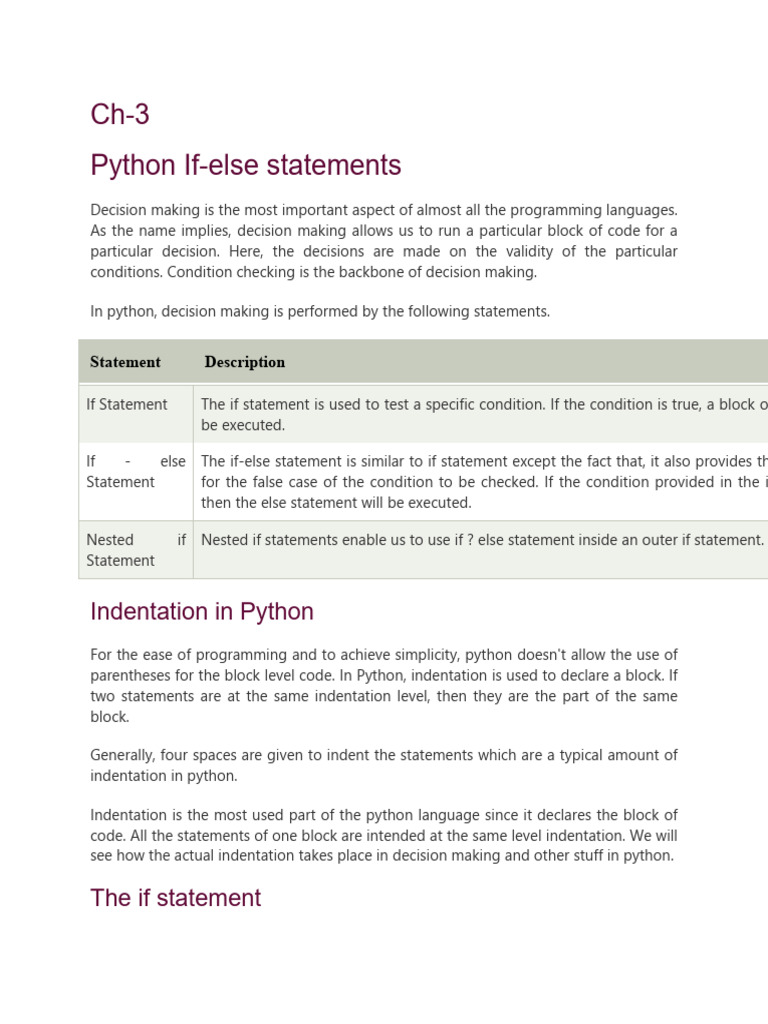768x1024 pixels.
Task: Select the "Indentation in Python" heading
Action: click(201, 611)
